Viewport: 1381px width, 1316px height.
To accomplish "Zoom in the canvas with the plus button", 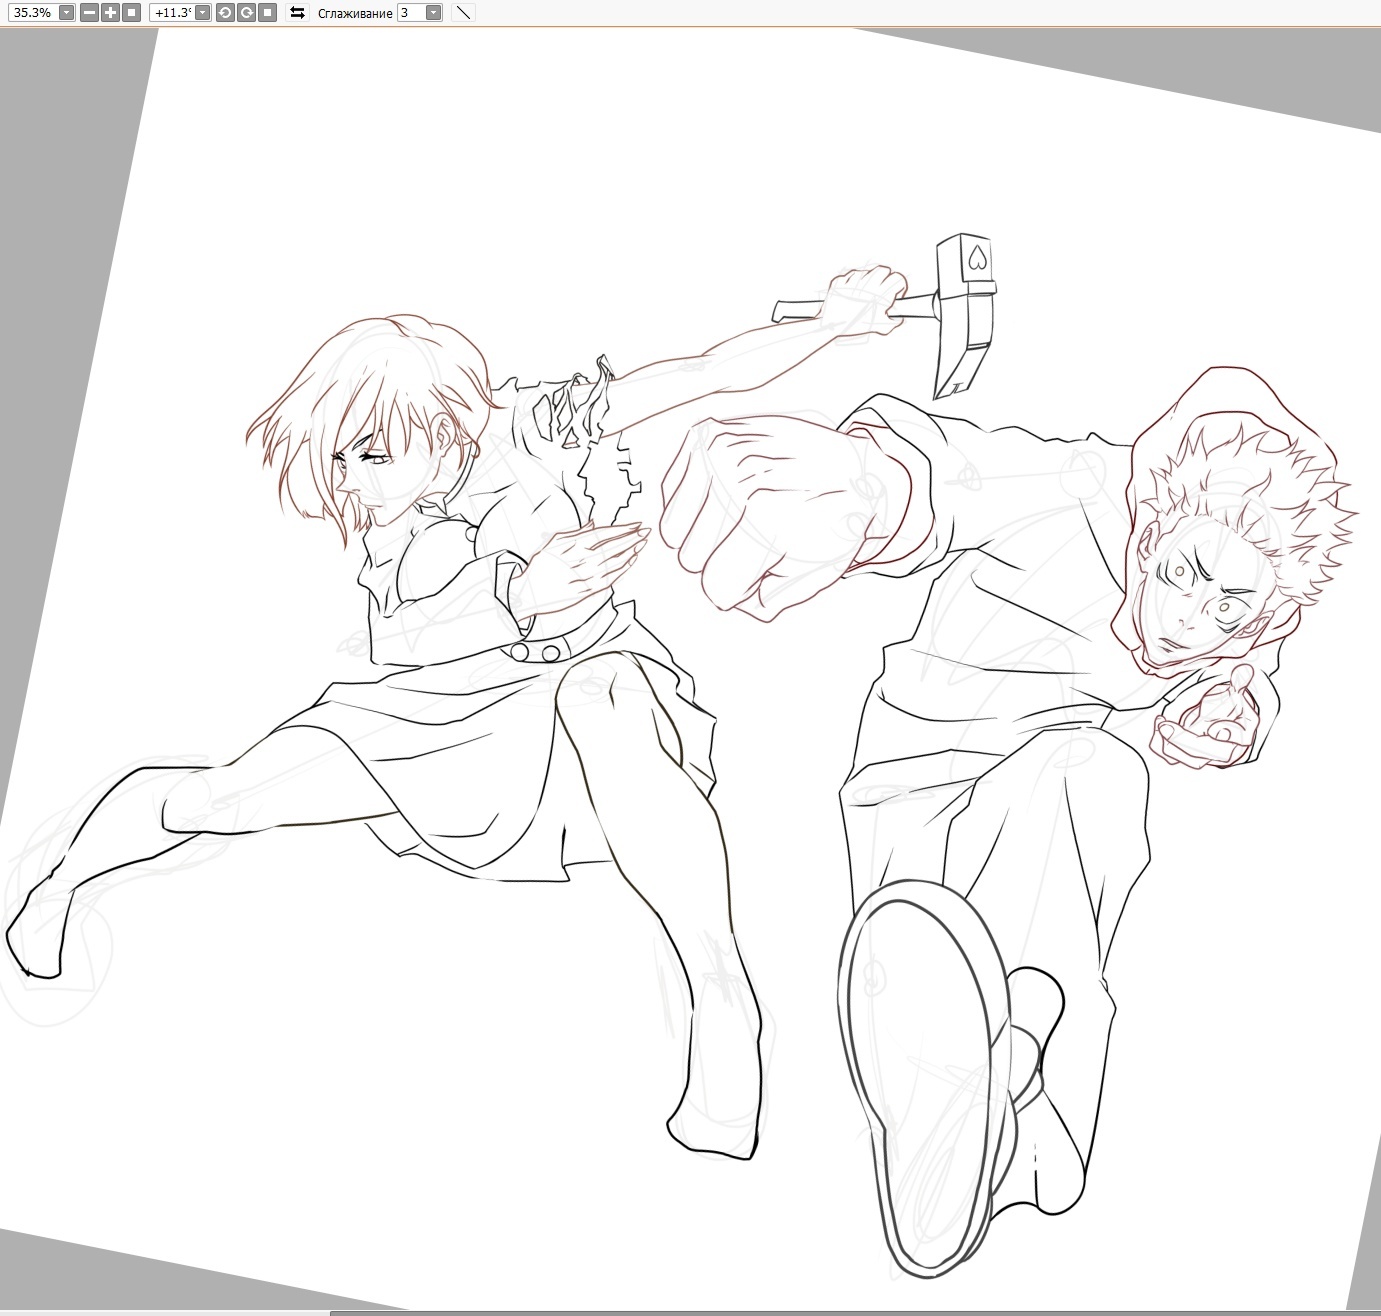I will [110, 13].
